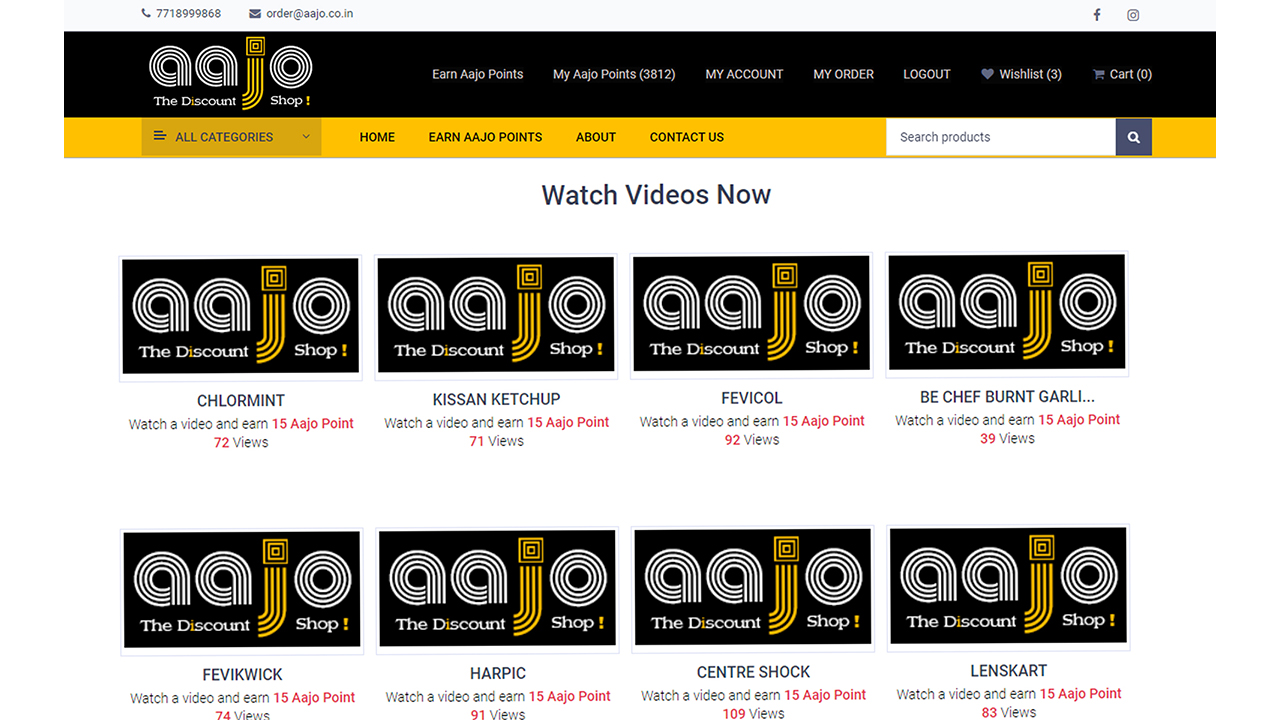The image size is (1280, 720).
Task: Click the CENTRE SHOCK title text
Action: click(754, 672)
